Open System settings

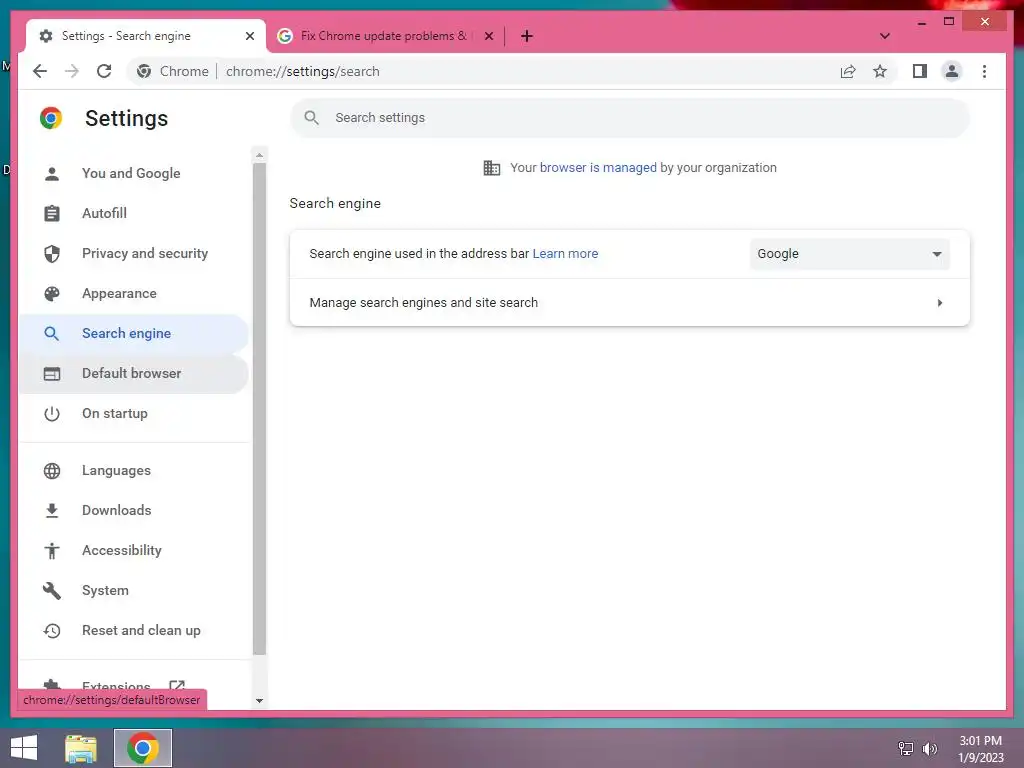click(x=133, y=590)
